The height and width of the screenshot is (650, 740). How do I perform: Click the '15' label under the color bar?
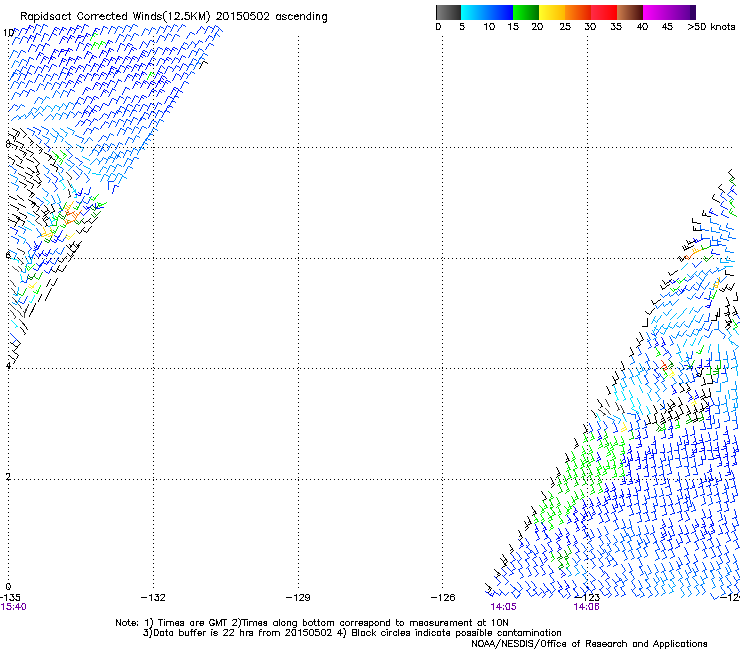tap(513, 27)
